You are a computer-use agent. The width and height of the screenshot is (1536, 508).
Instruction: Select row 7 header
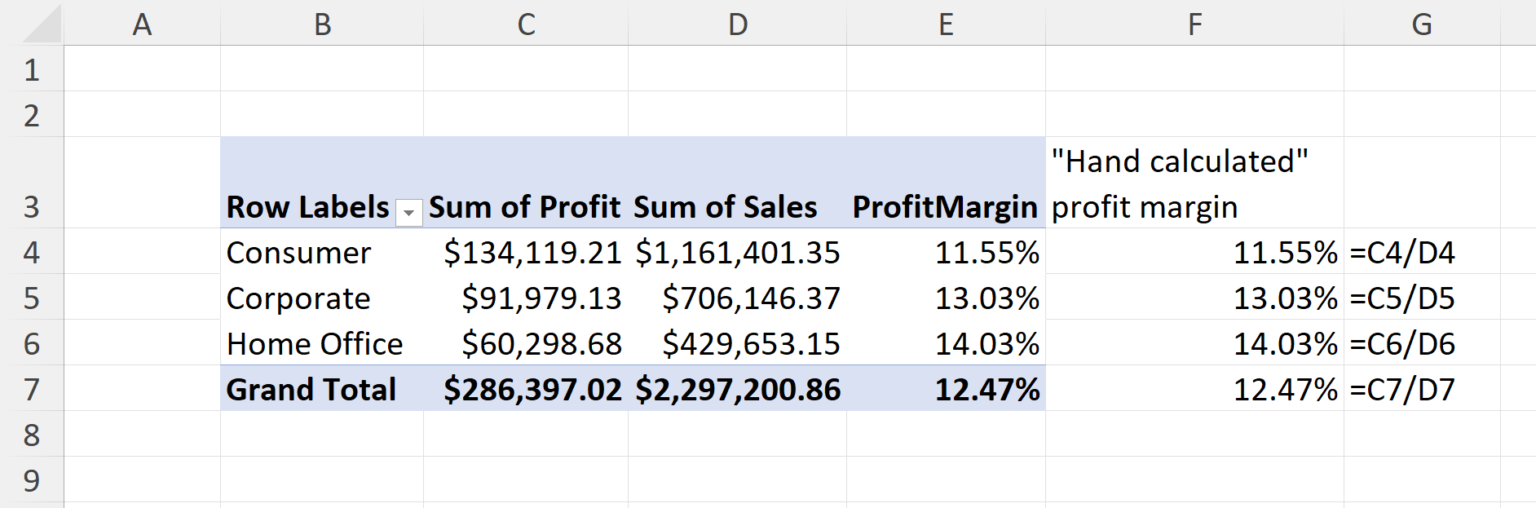coord(31,389)
